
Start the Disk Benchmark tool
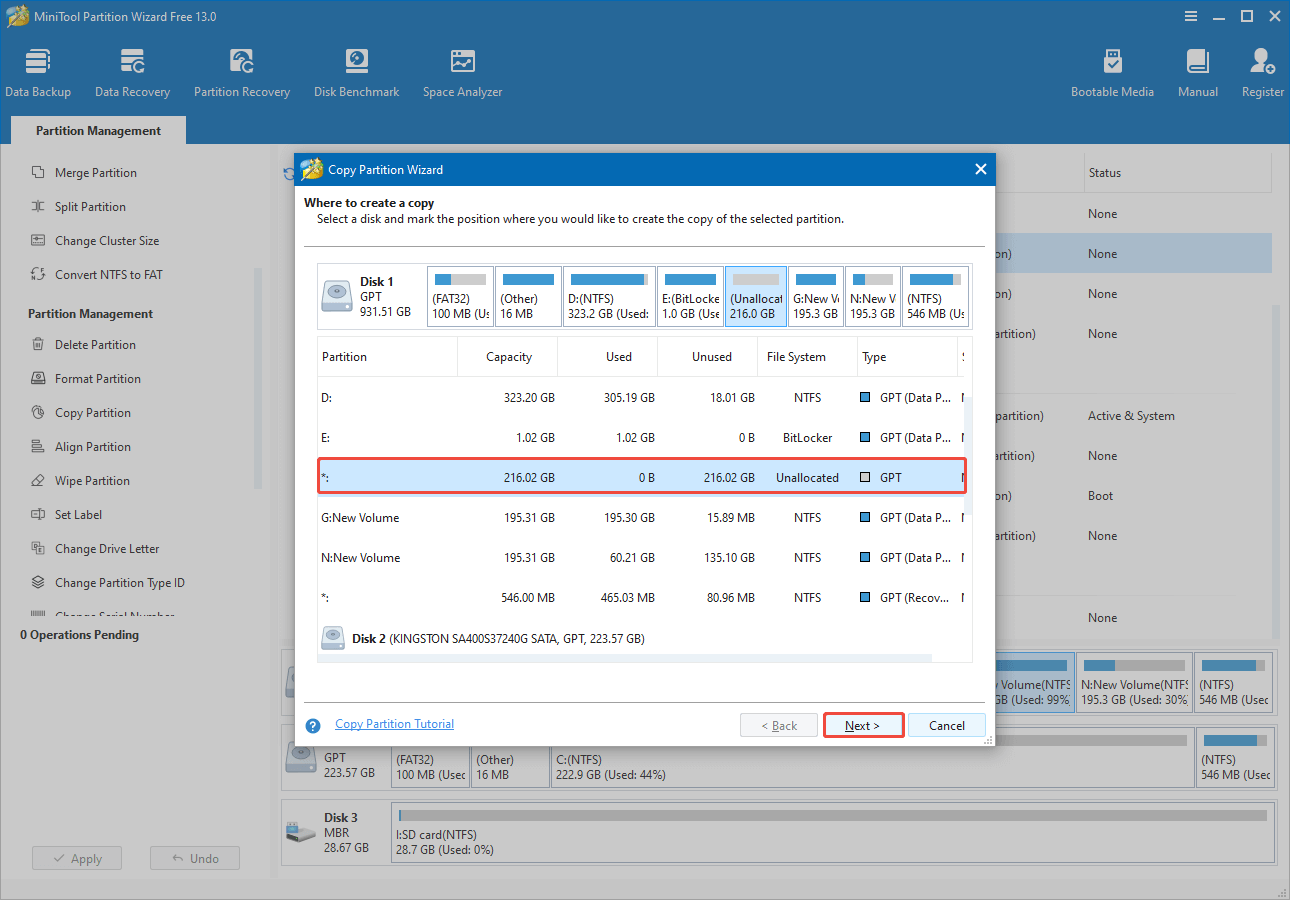tap(356, 70)
